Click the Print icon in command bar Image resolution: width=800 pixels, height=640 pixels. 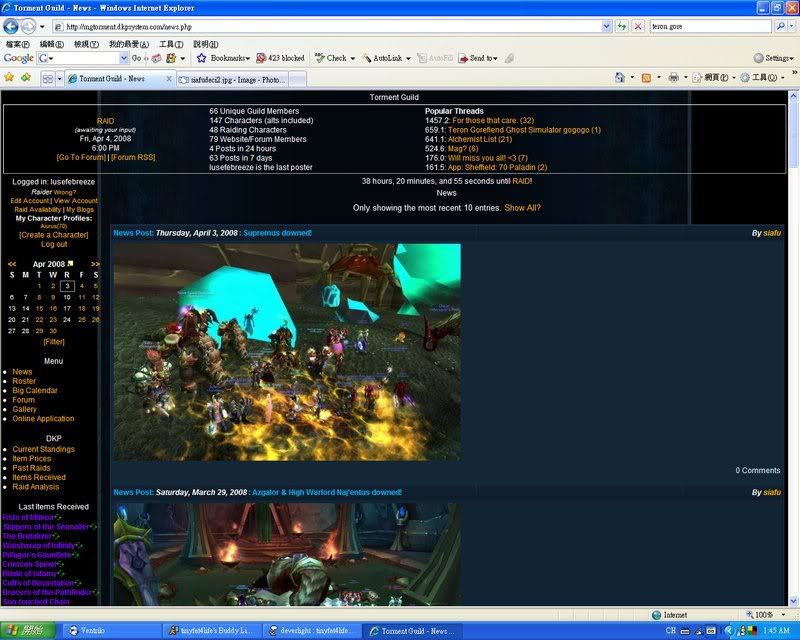673,78
